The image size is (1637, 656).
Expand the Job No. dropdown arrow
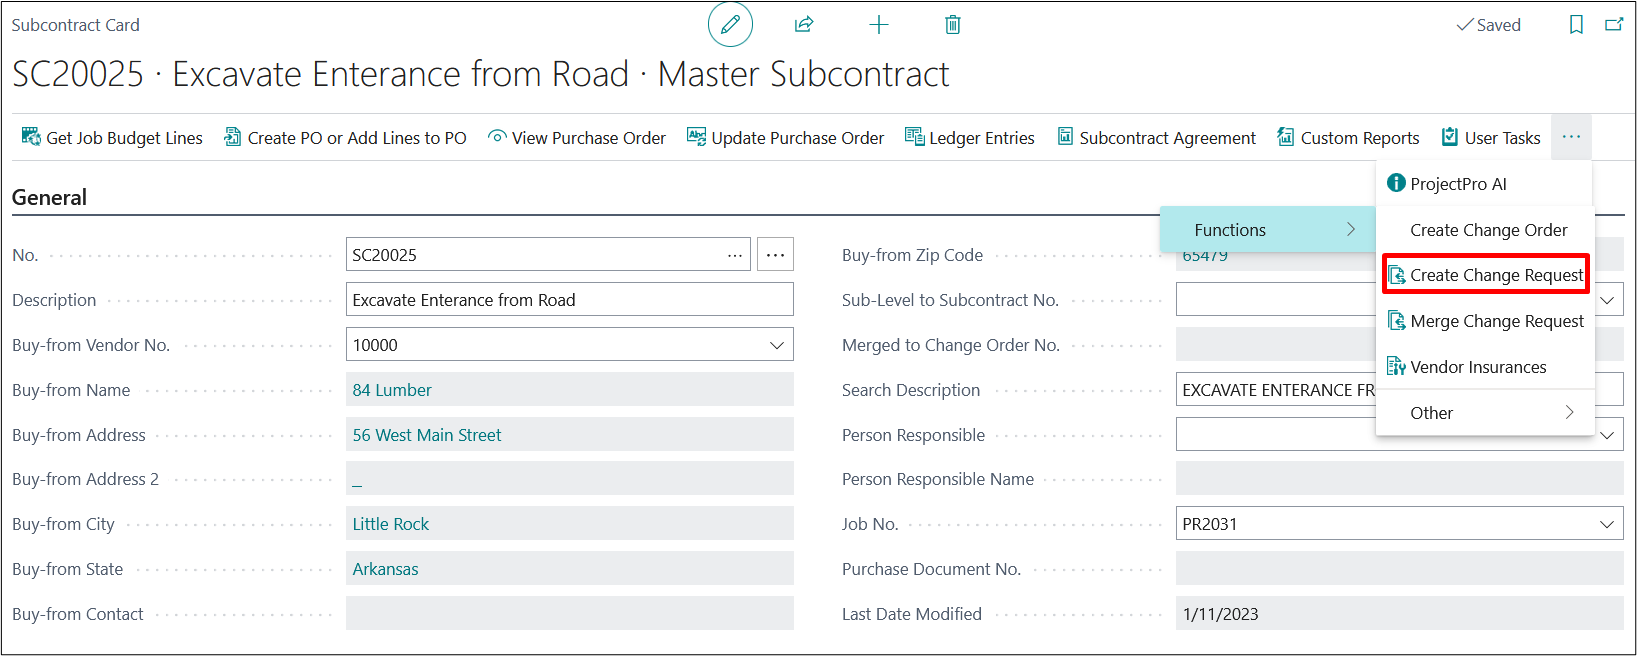[x=1607, y=524]
